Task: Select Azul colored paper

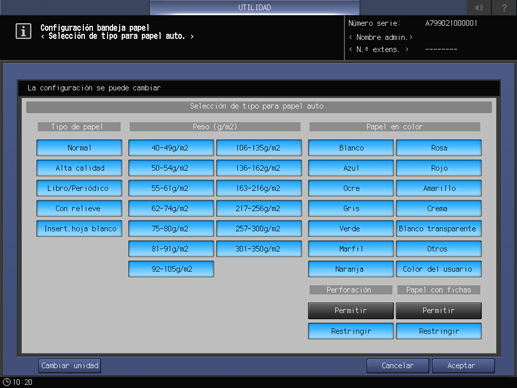Action: coord(351,168)
